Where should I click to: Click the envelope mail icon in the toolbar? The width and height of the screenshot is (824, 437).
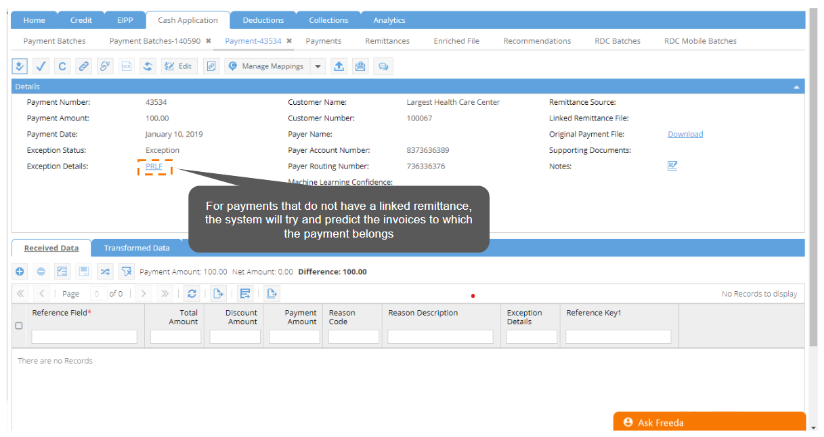click(360, 66)
